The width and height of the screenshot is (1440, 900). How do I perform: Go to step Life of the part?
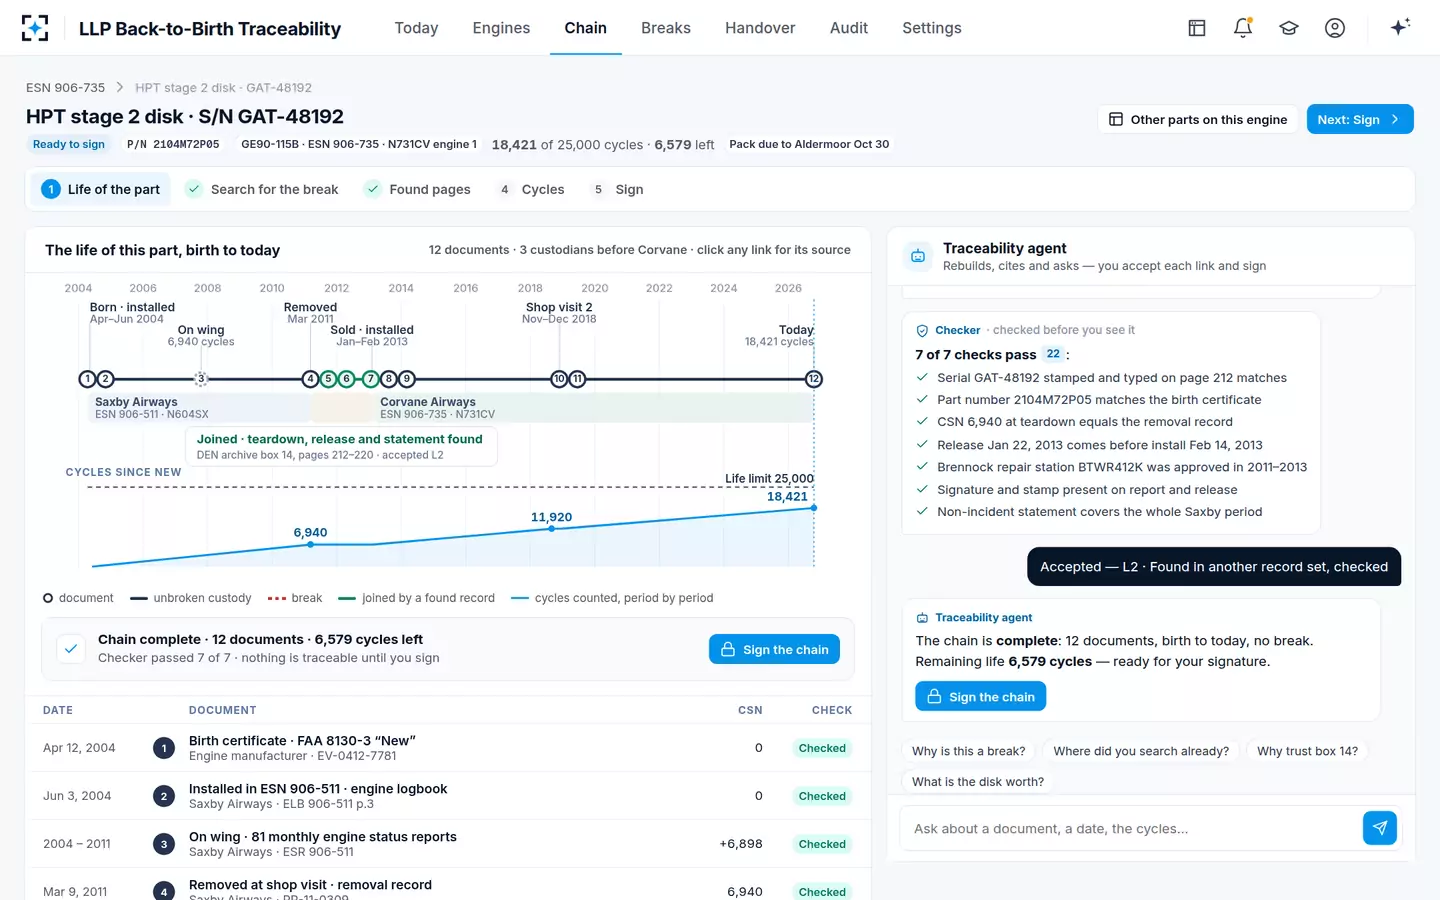pyautogui.click(x=101, y=189)
